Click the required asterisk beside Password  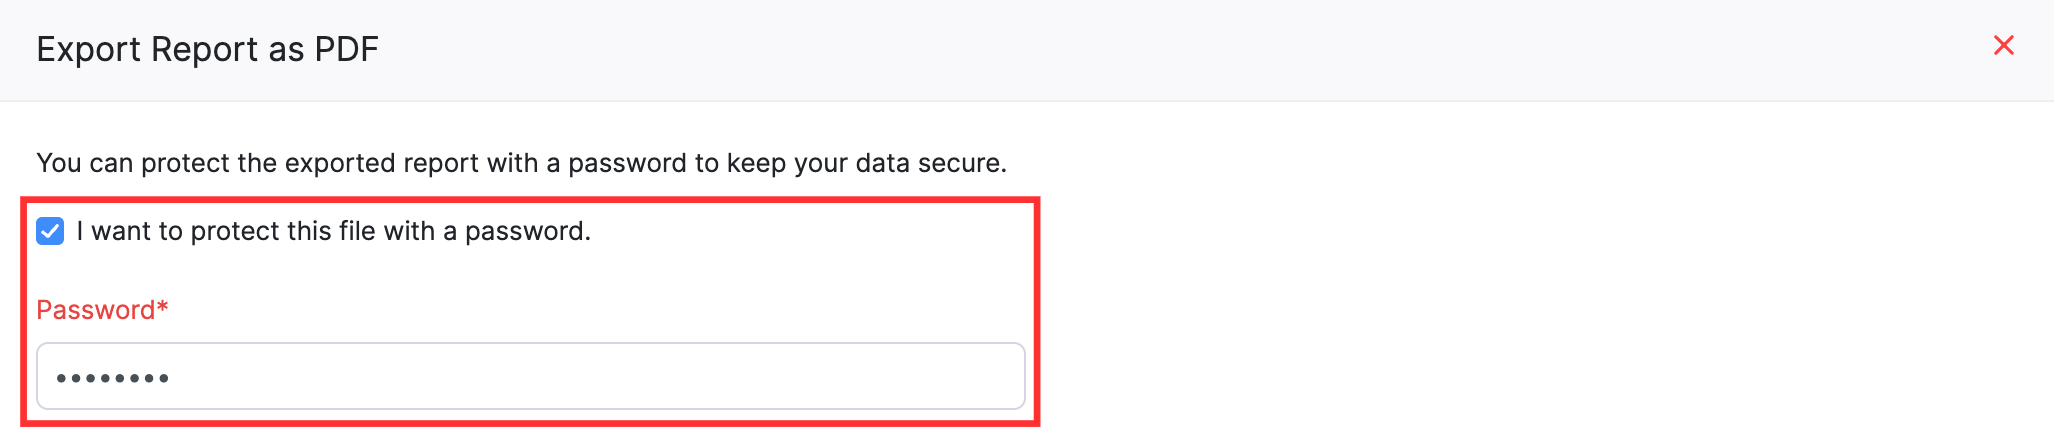click(x=163, y=307)
